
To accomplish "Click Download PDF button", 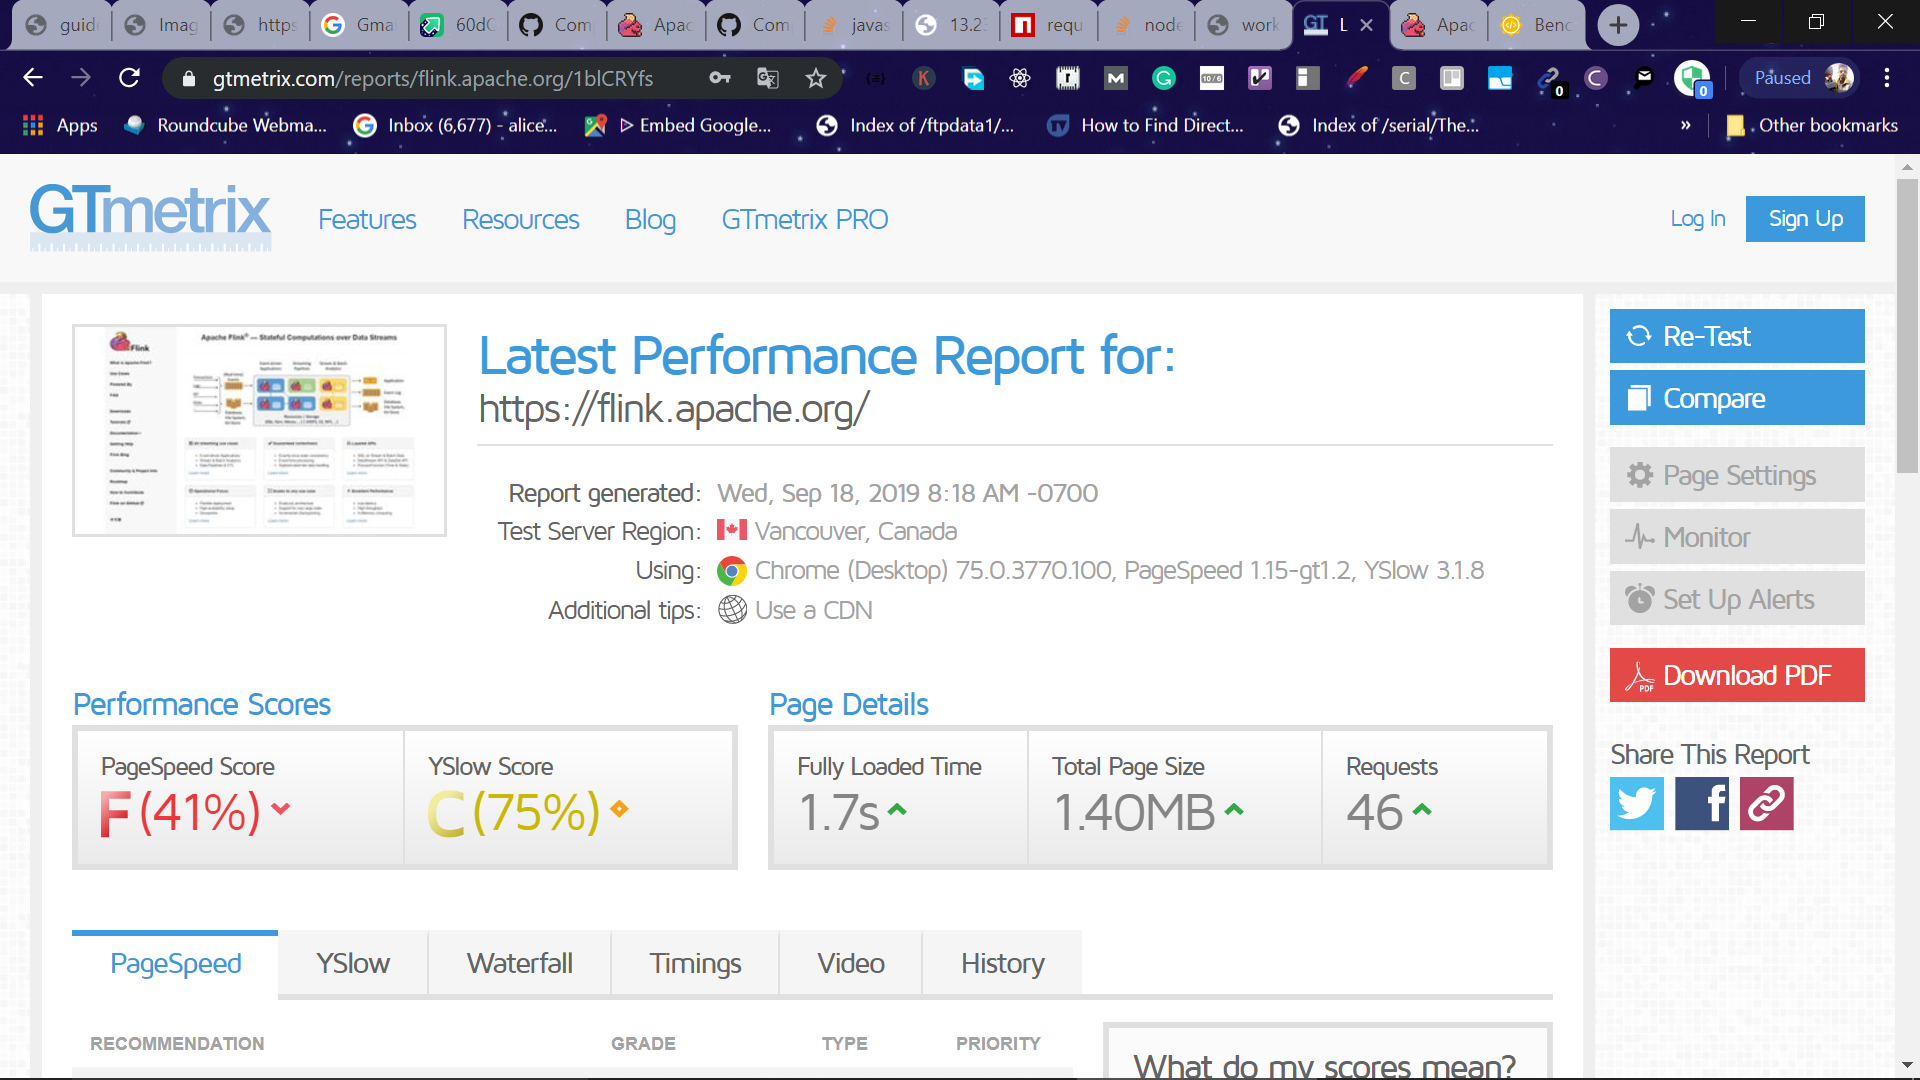I will 1736,675.
